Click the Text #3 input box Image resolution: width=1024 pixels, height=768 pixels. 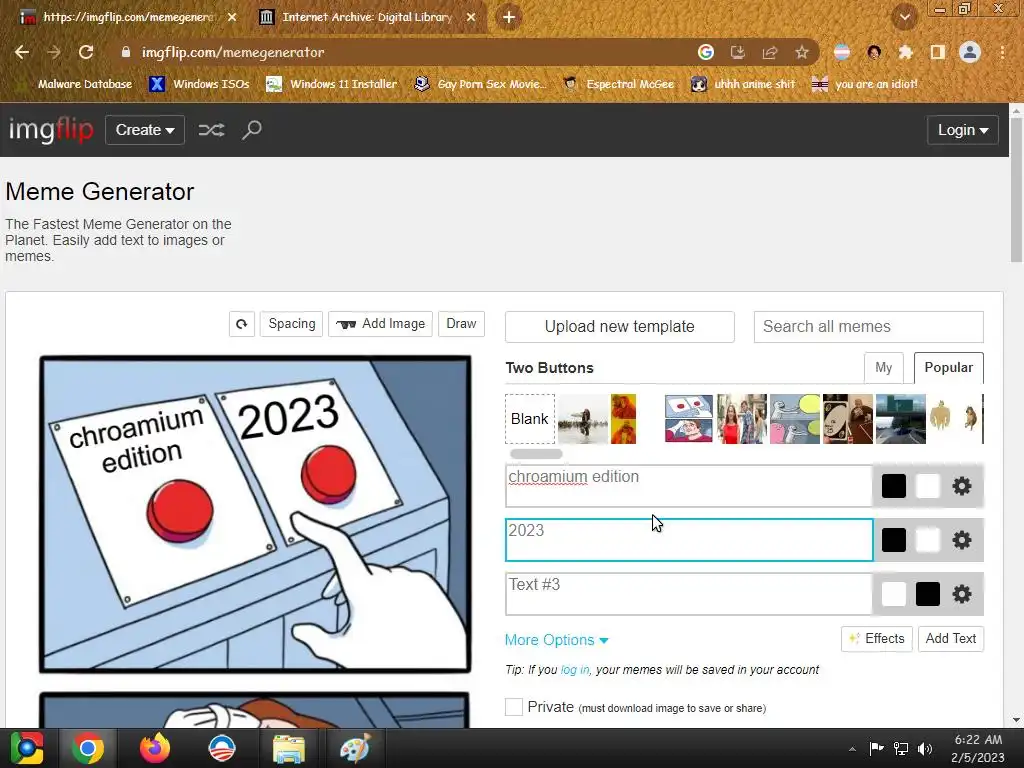tap(689, 594)
